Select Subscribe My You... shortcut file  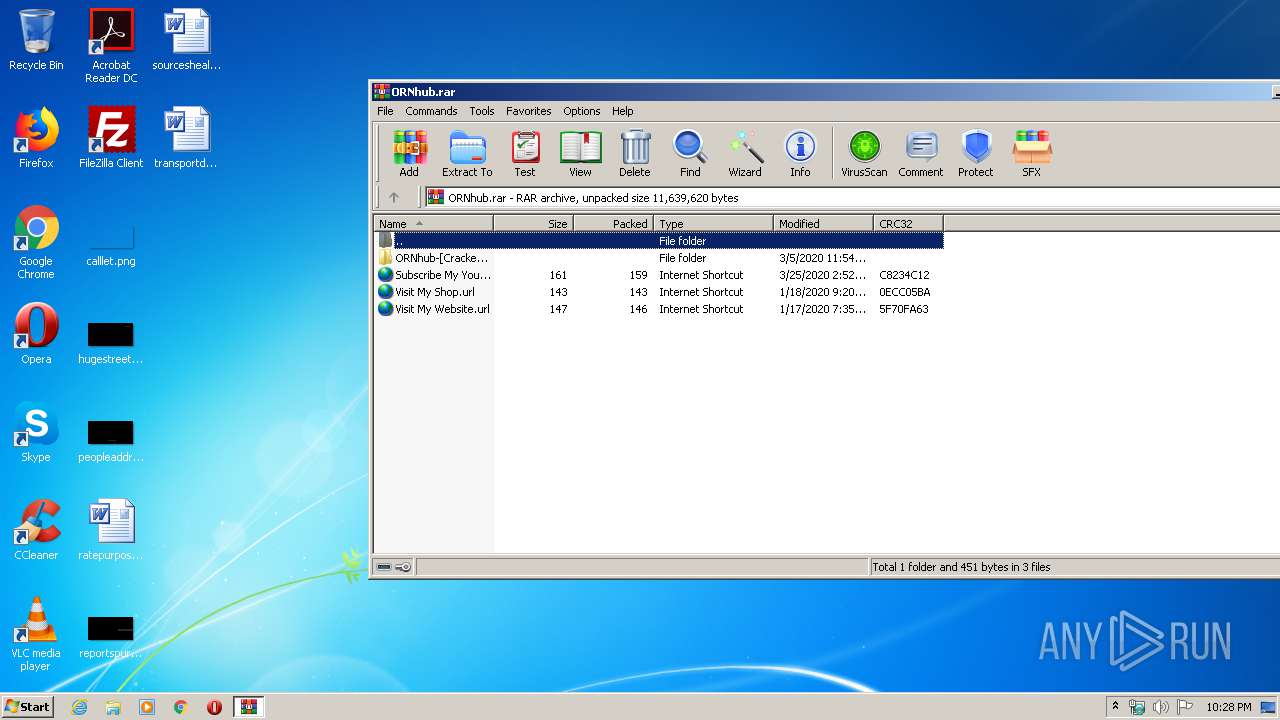click(x=659, y=275)
